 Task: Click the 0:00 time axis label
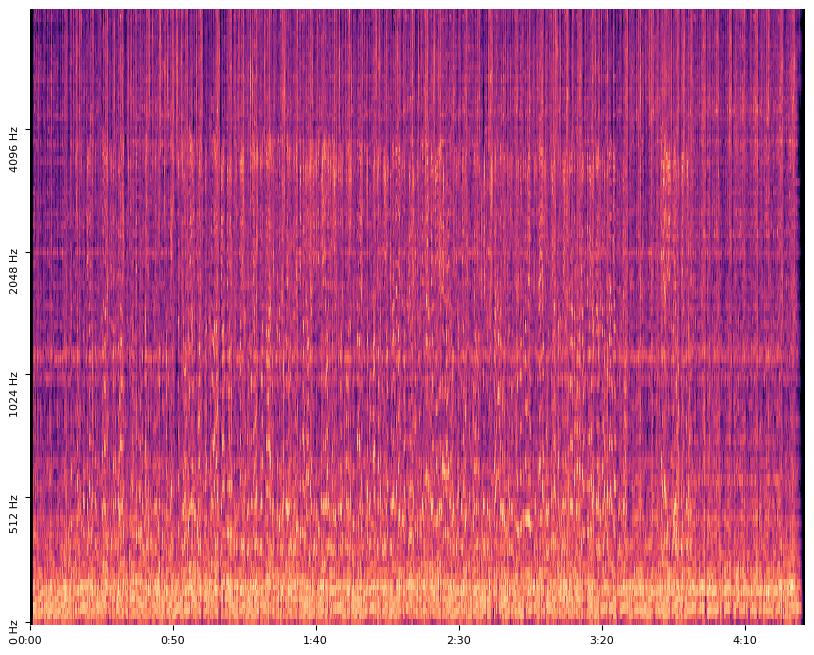tap(32, 640)
